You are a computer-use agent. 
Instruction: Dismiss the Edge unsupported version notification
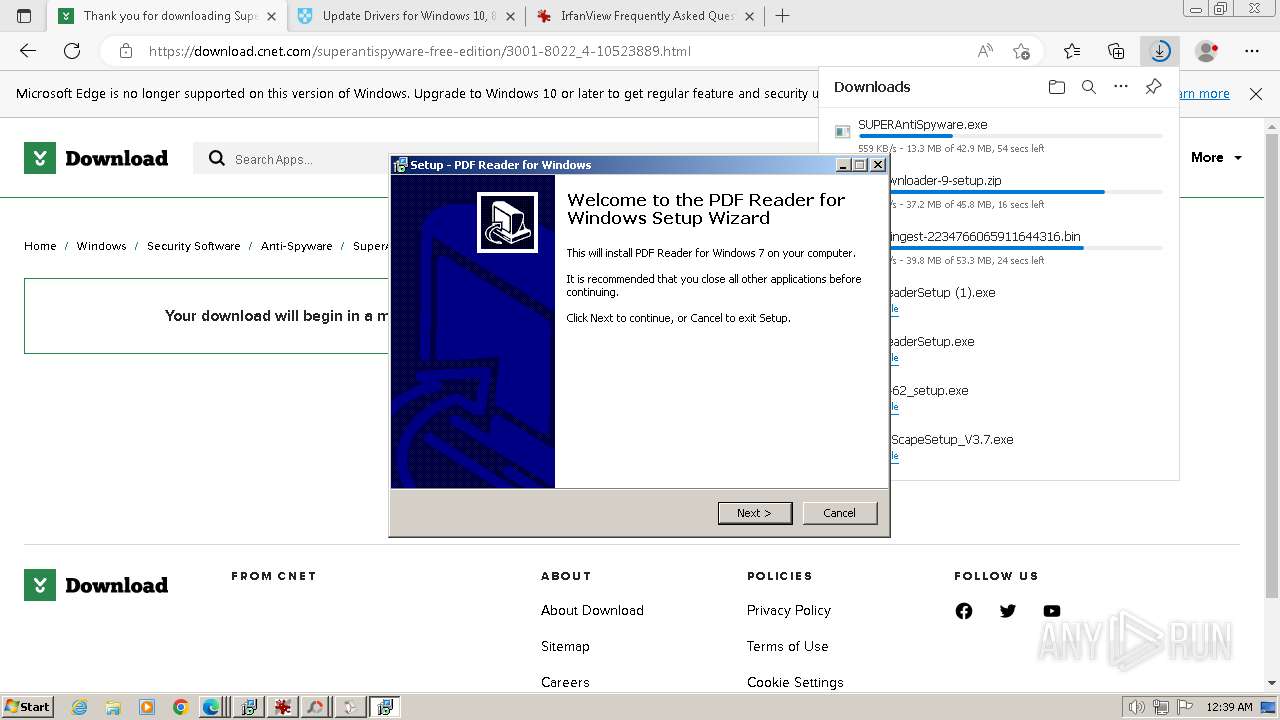pos(1256,94)
